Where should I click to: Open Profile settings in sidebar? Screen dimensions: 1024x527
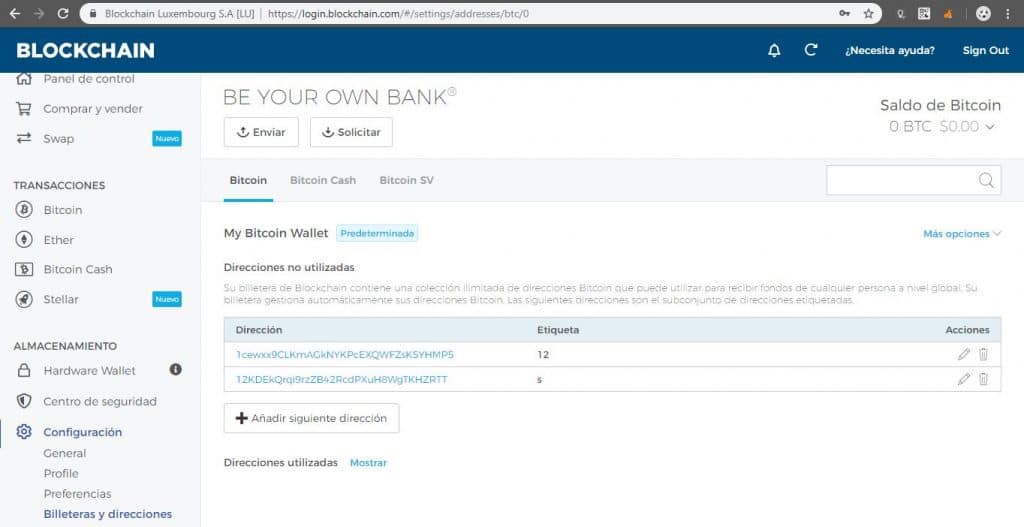pyautogui.click(x=61, y=473)
